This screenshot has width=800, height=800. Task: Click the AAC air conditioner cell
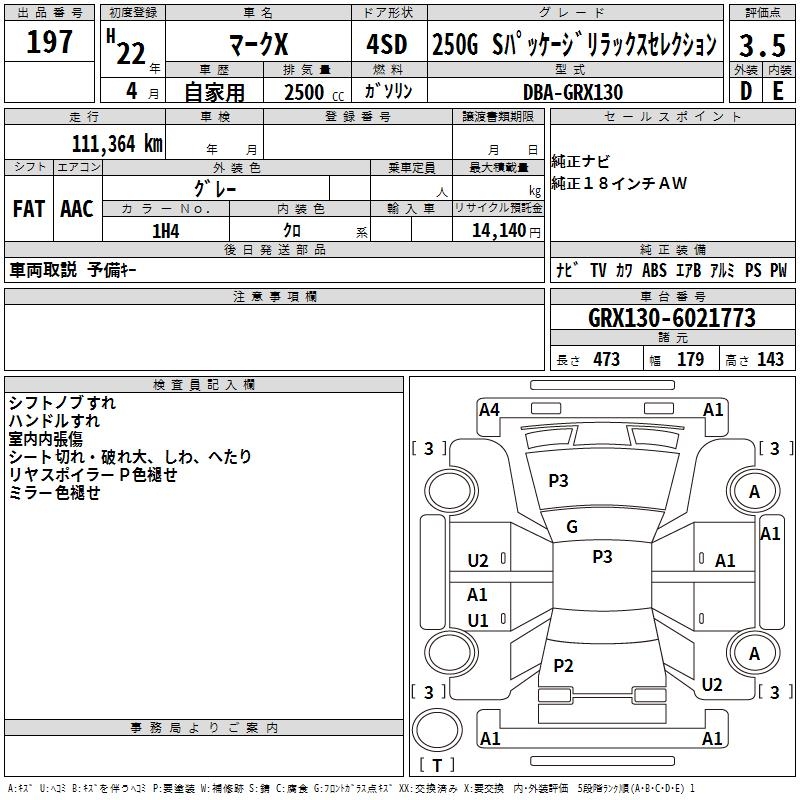[77, 209]
